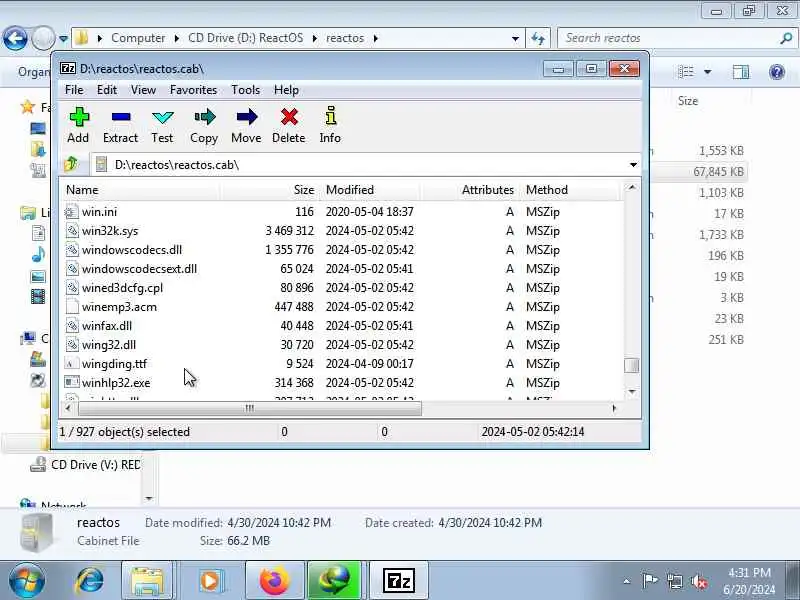Open Internet Explorer from the taskbar
Screen dimensions: 800x600
(90, 581)
